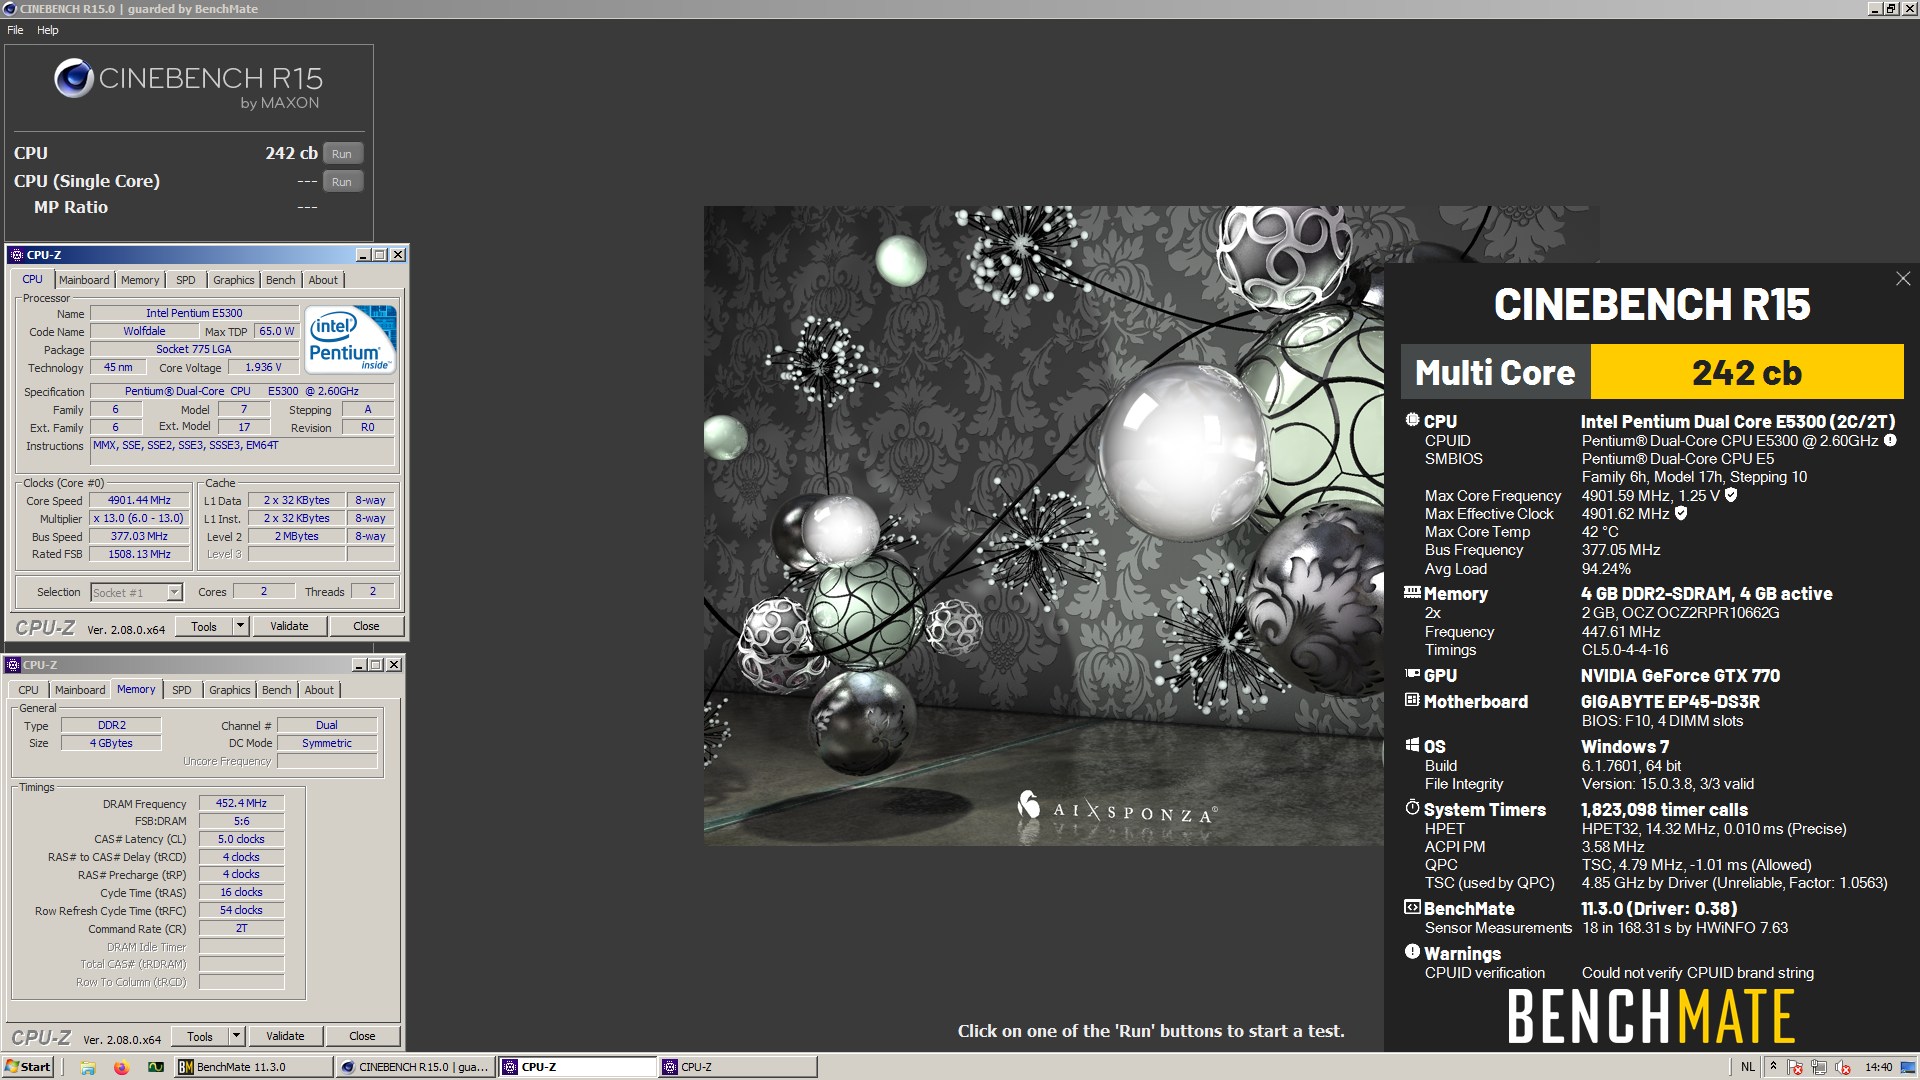Run the CPU multi-core test

[x=342, y=154]
